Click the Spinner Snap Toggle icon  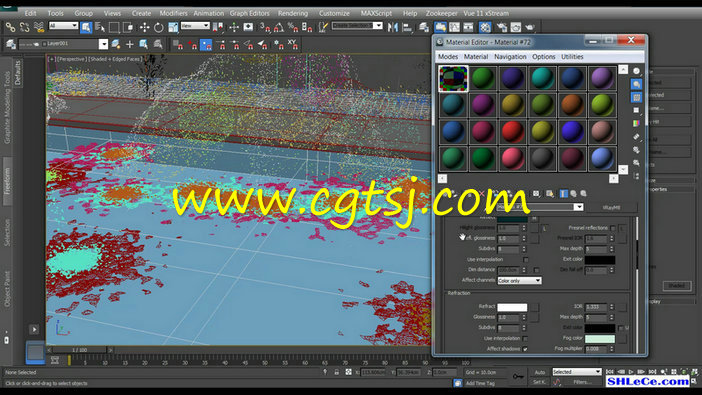click(x=307, y=27)
